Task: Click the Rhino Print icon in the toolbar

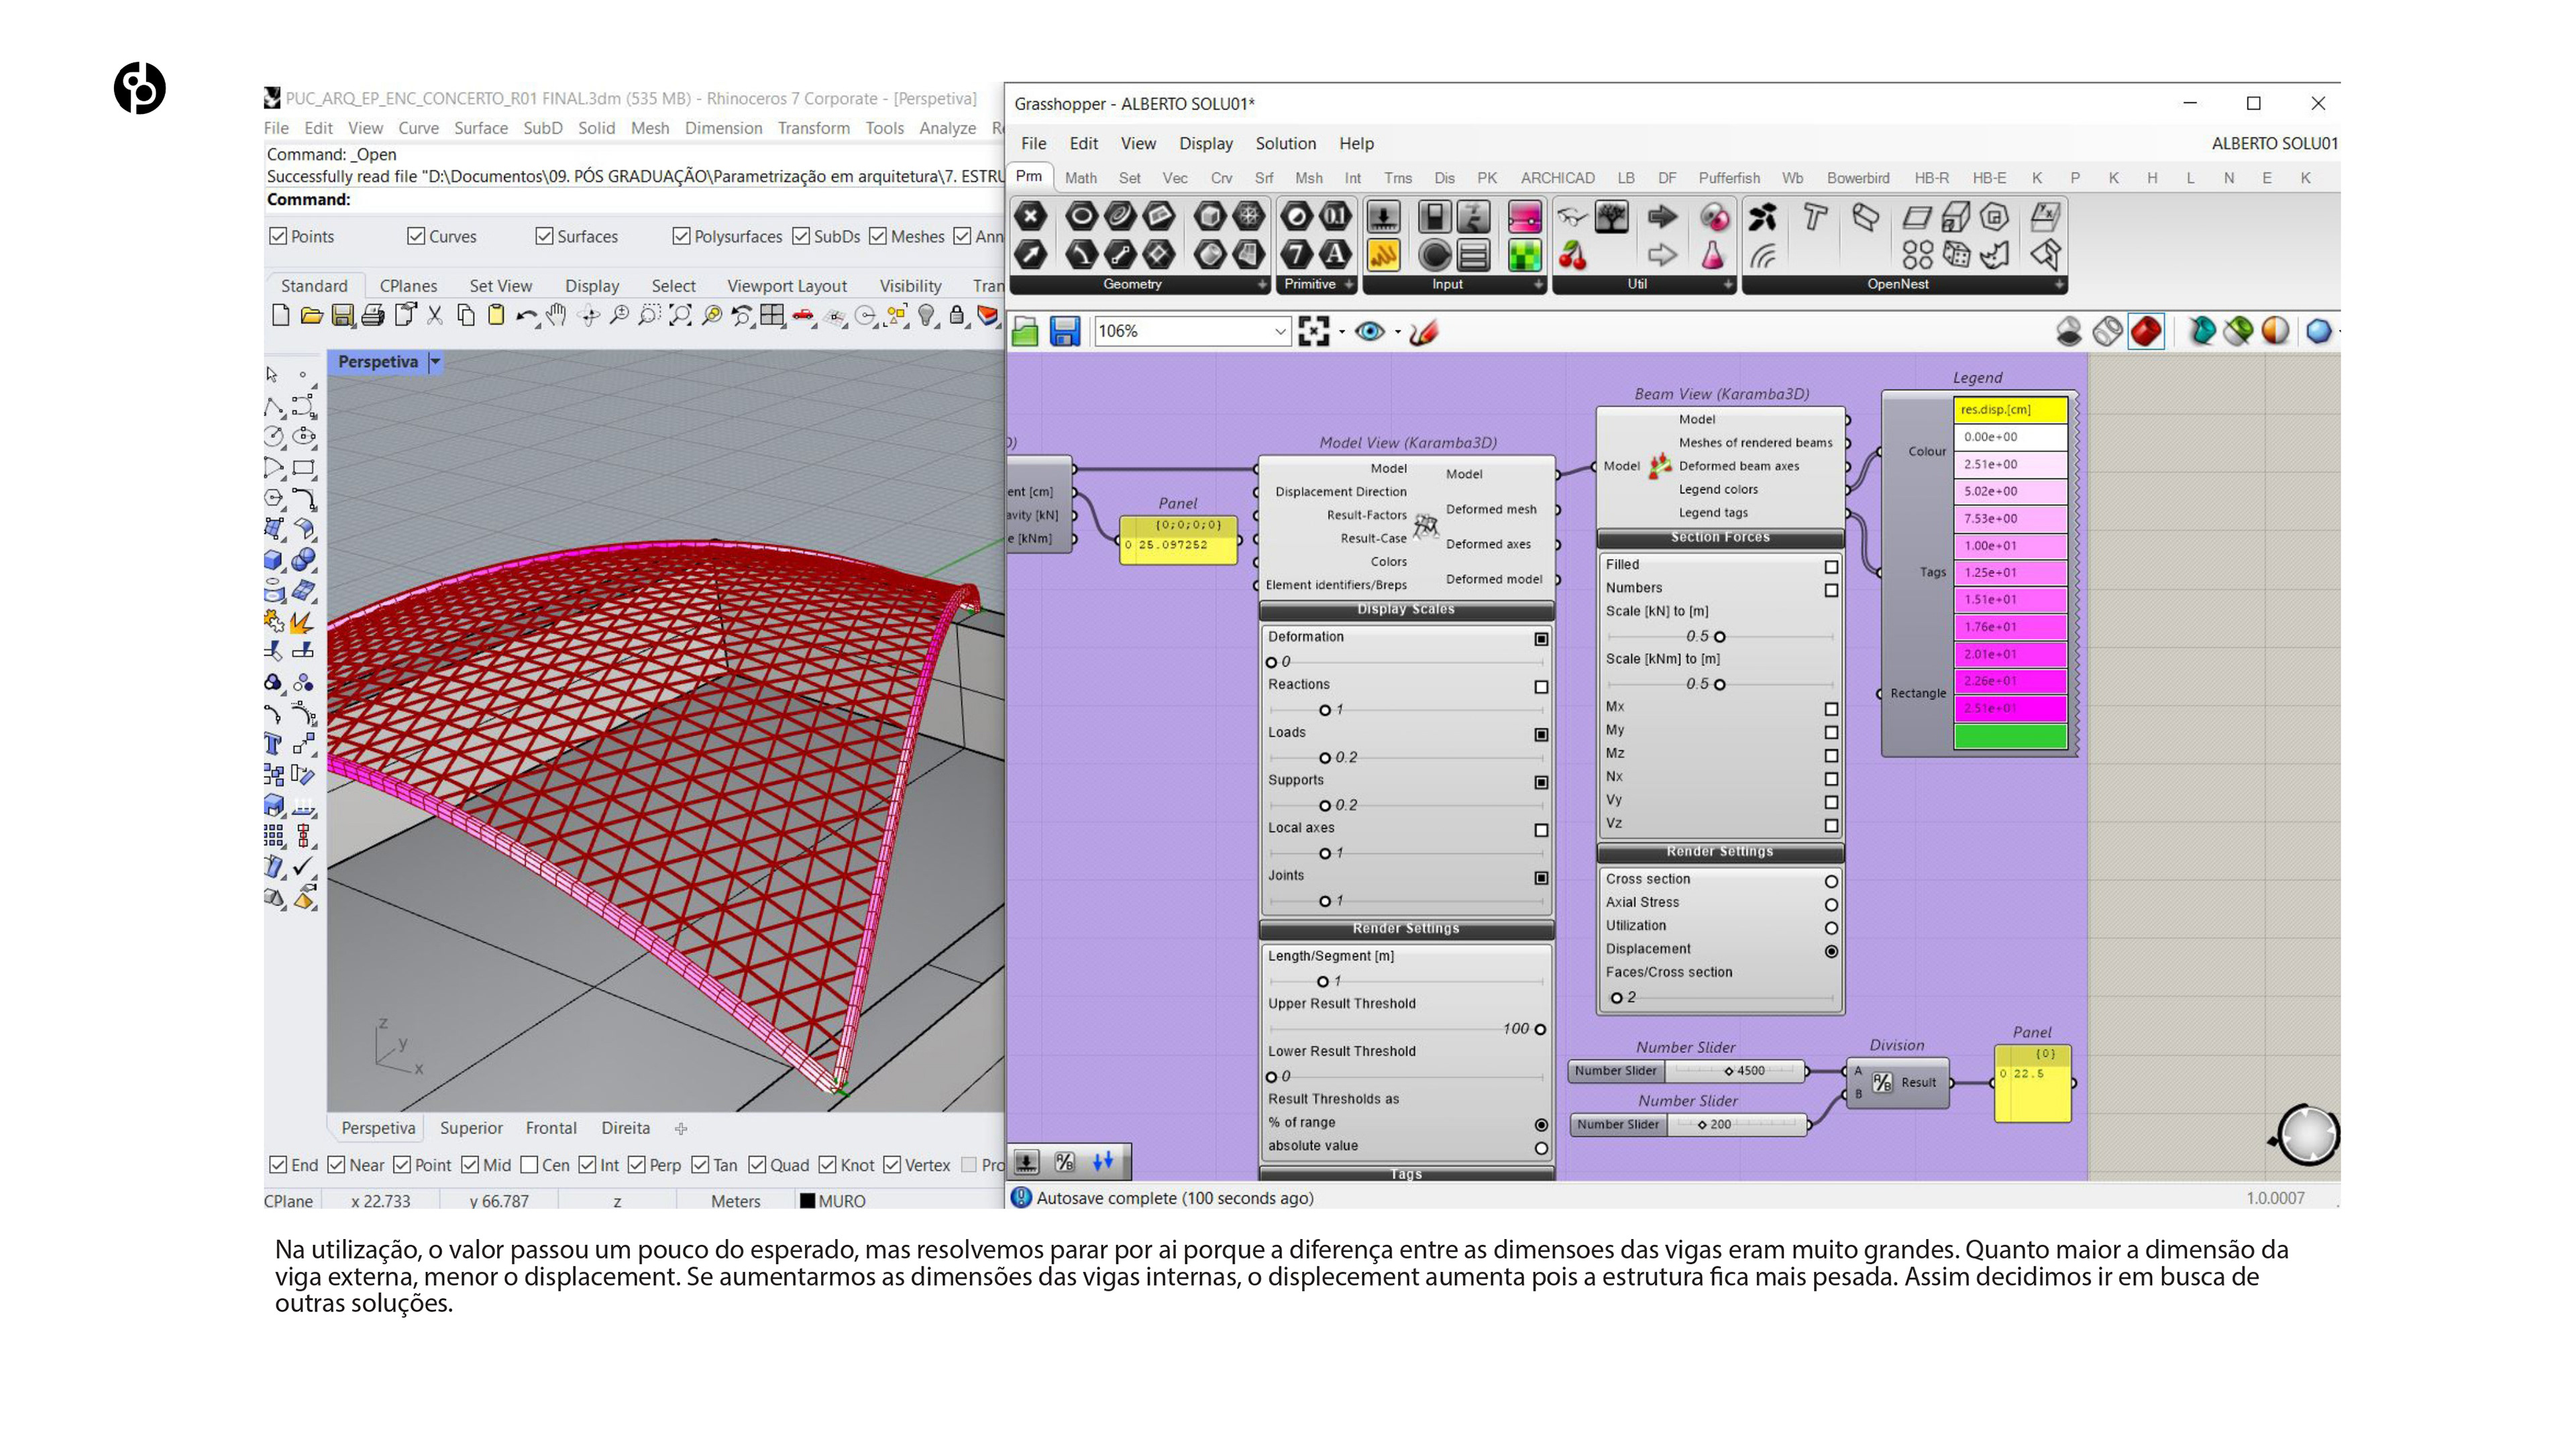Action: (x=373, y=316)
